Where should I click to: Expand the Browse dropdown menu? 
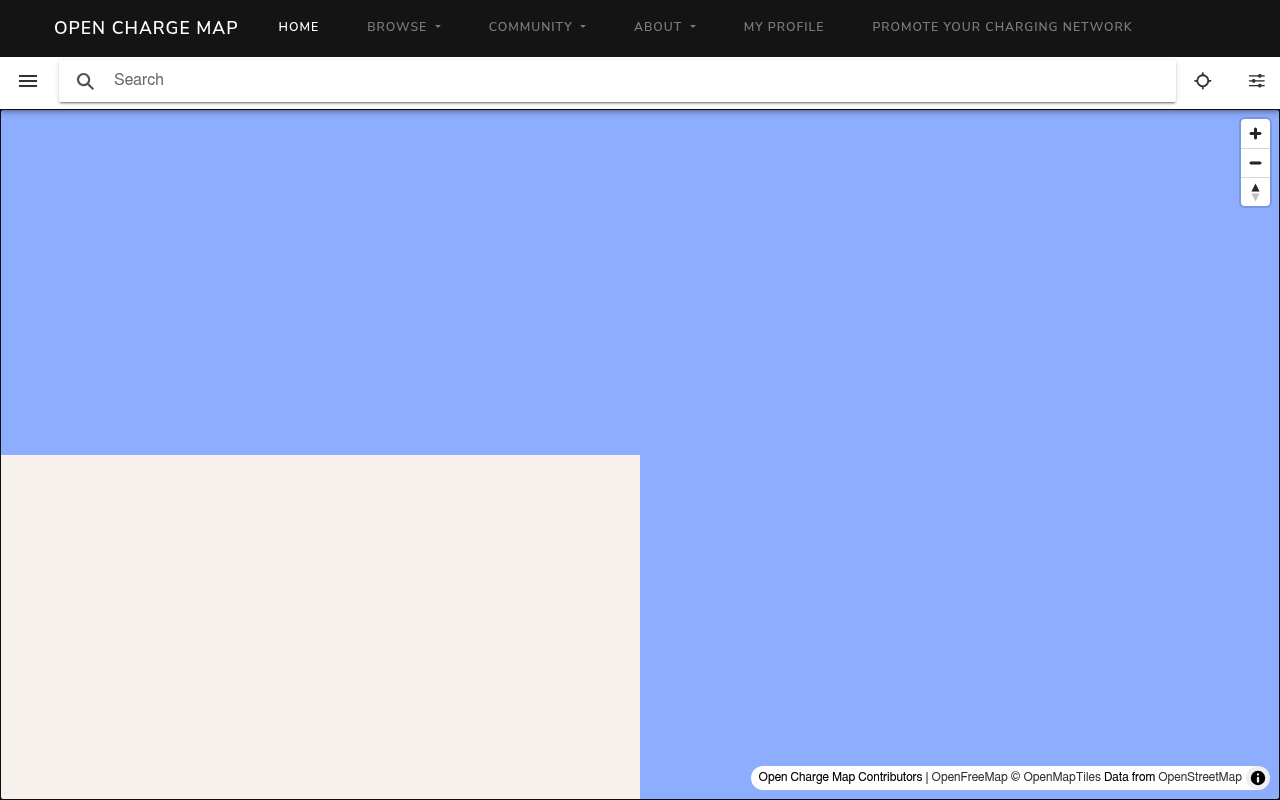[404, 27]
